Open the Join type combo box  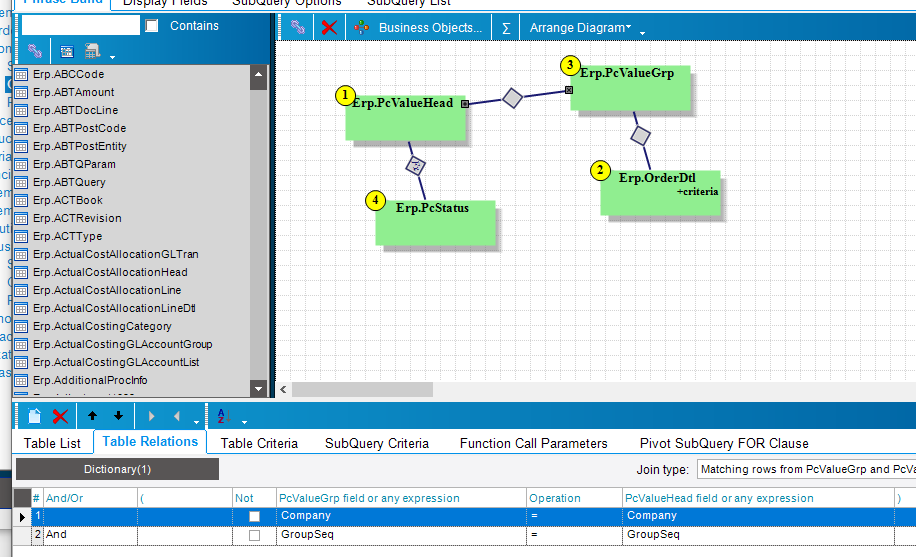[x=806, y=469]
